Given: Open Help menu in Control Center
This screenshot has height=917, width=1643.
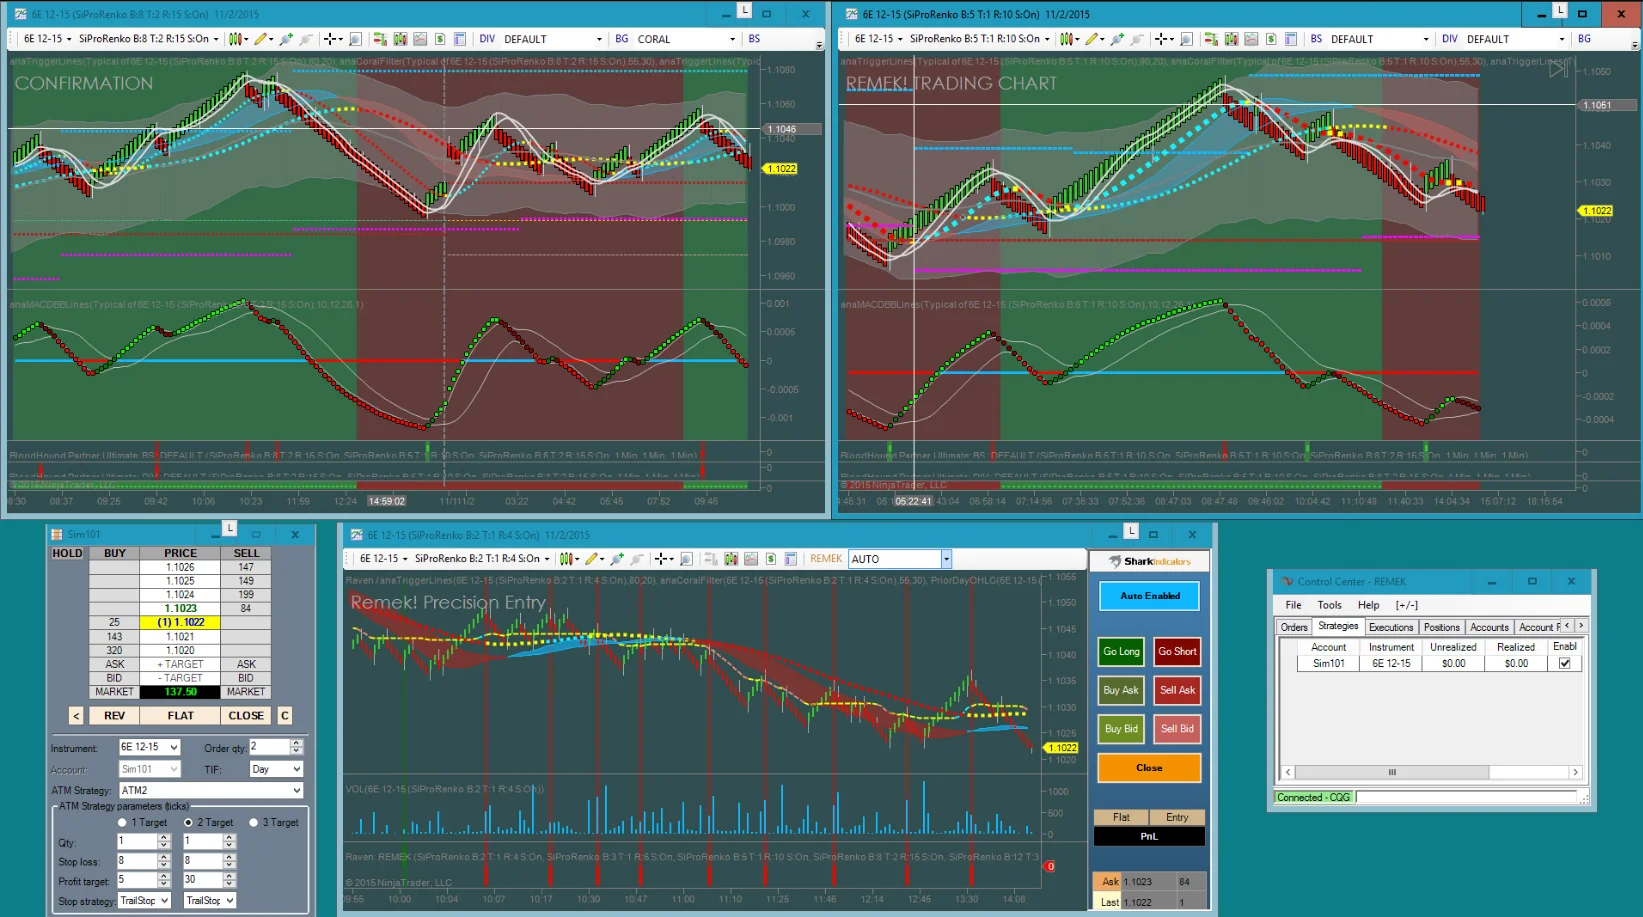Looking at the screenshot, I should click(1368, 605).
